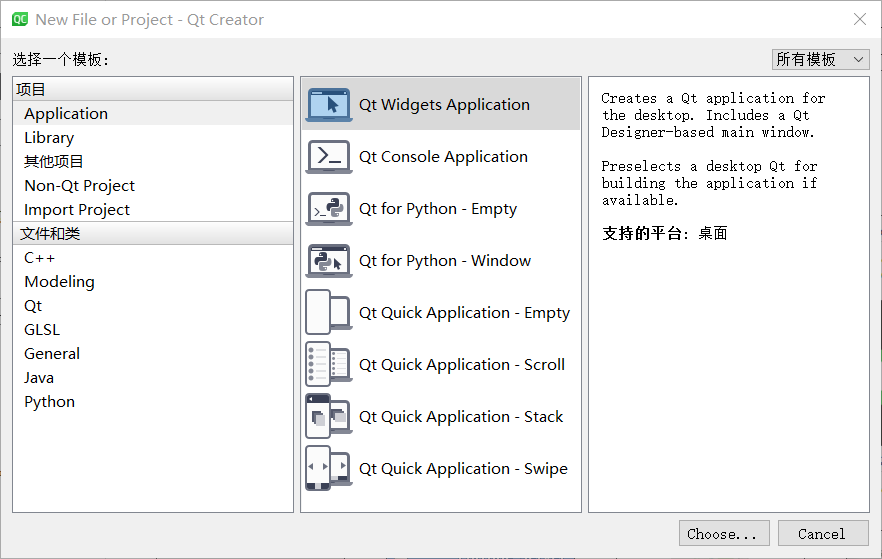Click the Qt Console Application terminal icon

[x=328, y=157]
